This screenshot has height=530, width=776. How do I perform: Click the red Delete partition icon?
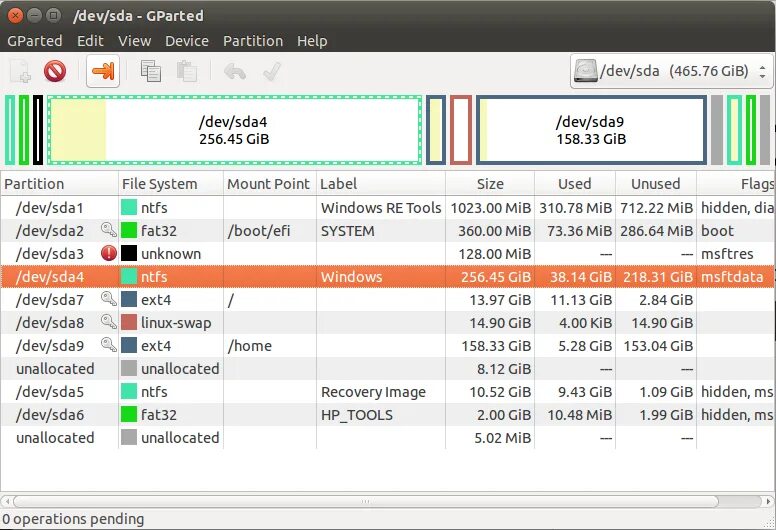[x=54, y=71]
